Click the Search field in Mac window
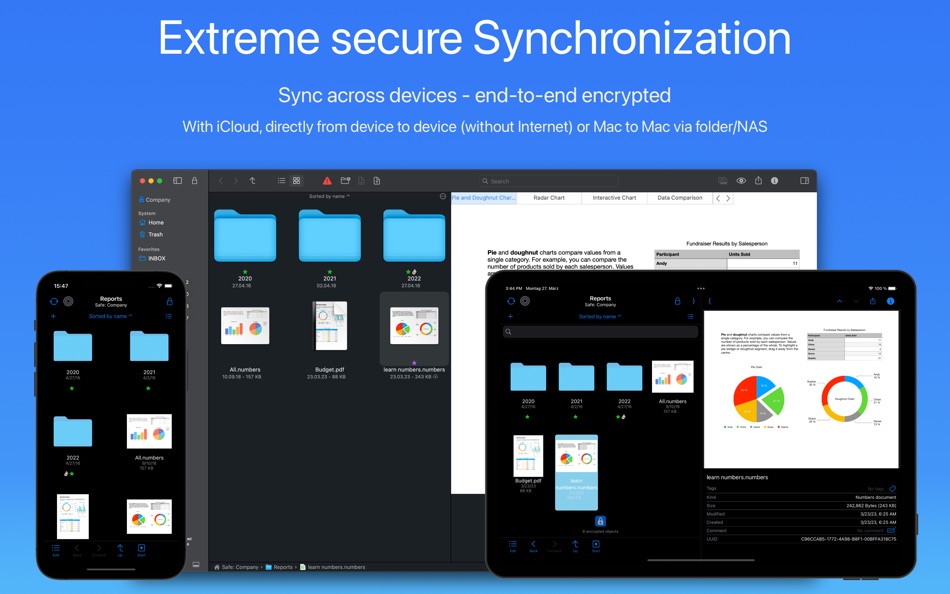 [549, 181]
